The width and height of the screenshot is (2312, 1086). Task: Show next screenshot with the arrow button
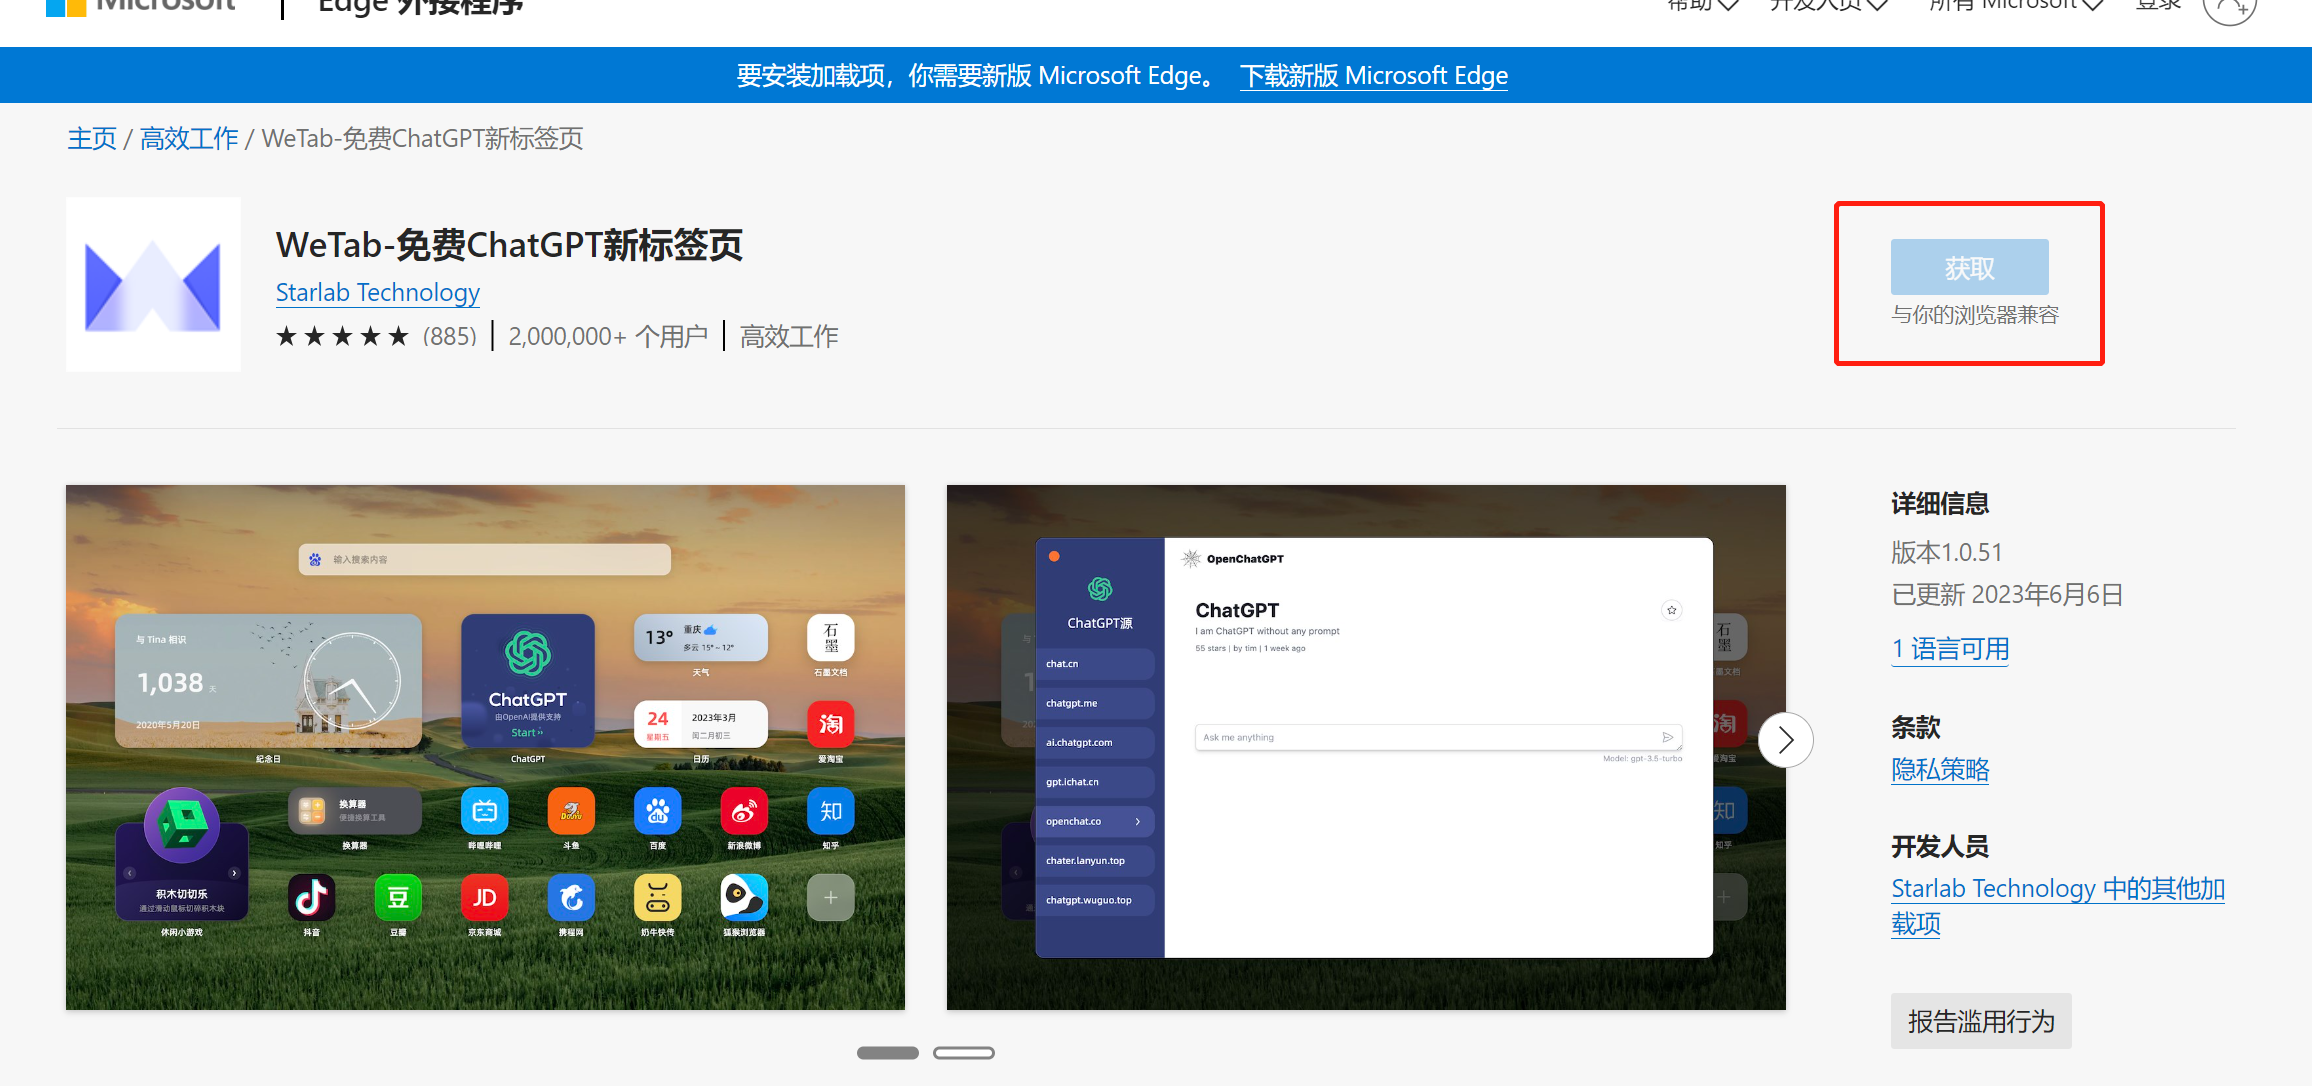pos(1786,740)
